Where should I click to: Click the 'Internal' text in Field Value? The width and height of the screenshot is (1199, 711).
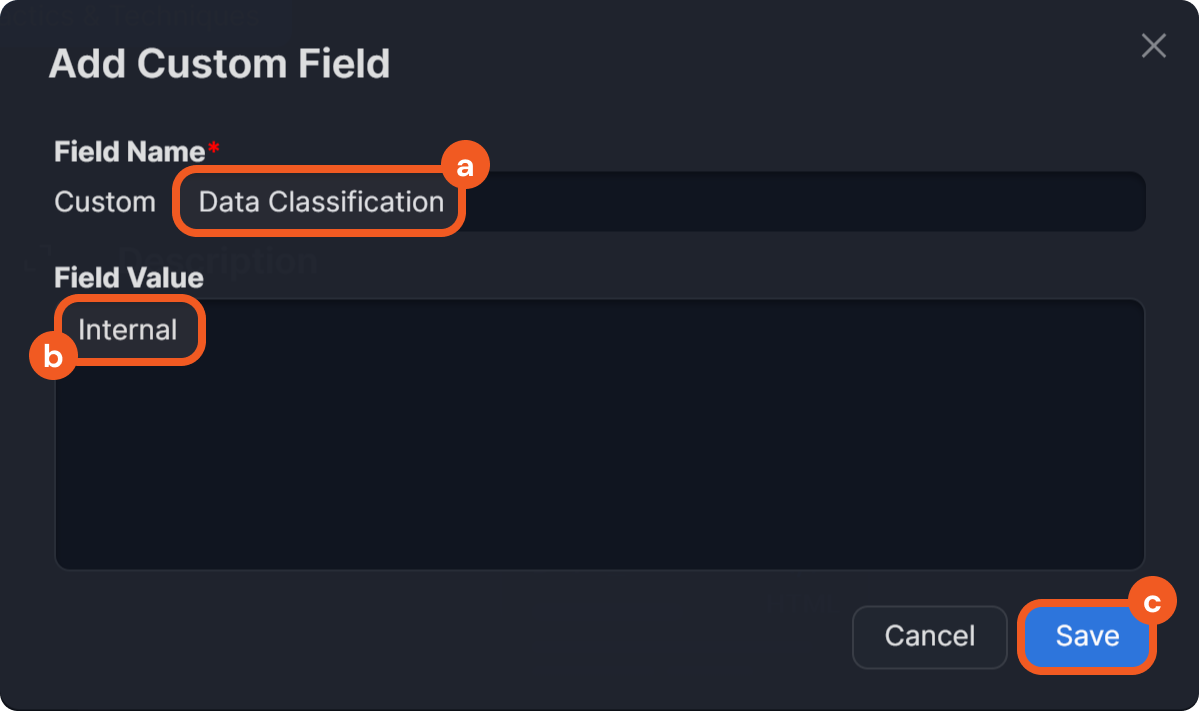128,330
